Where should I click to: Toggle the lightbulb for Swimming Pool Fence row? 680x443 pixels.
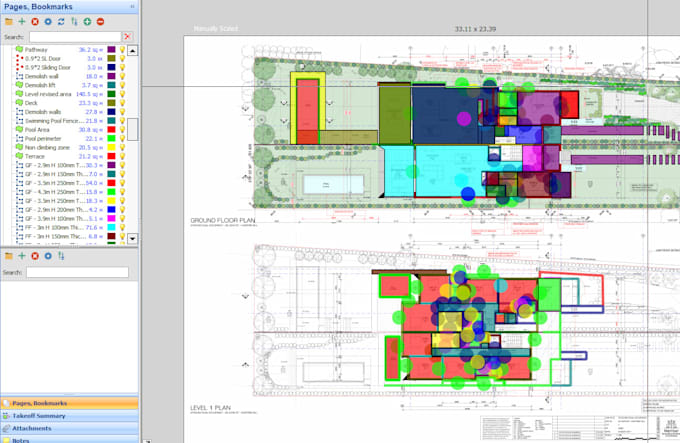tap(123, 121)
